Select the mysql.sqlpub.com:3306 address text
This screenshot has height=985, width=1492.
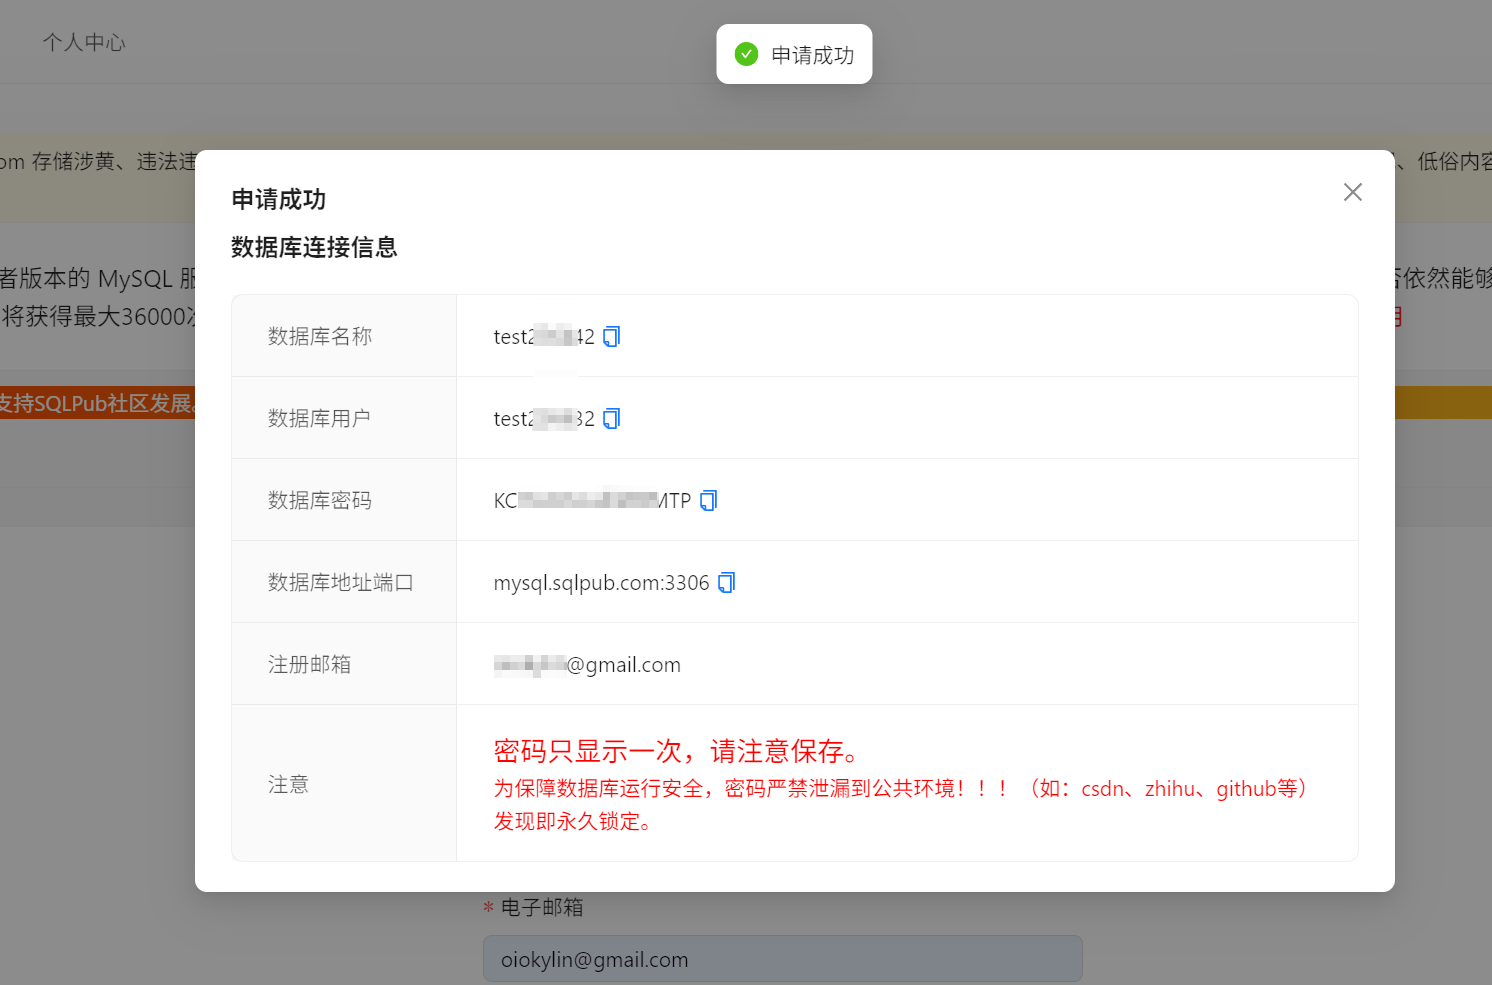(601, 583)
